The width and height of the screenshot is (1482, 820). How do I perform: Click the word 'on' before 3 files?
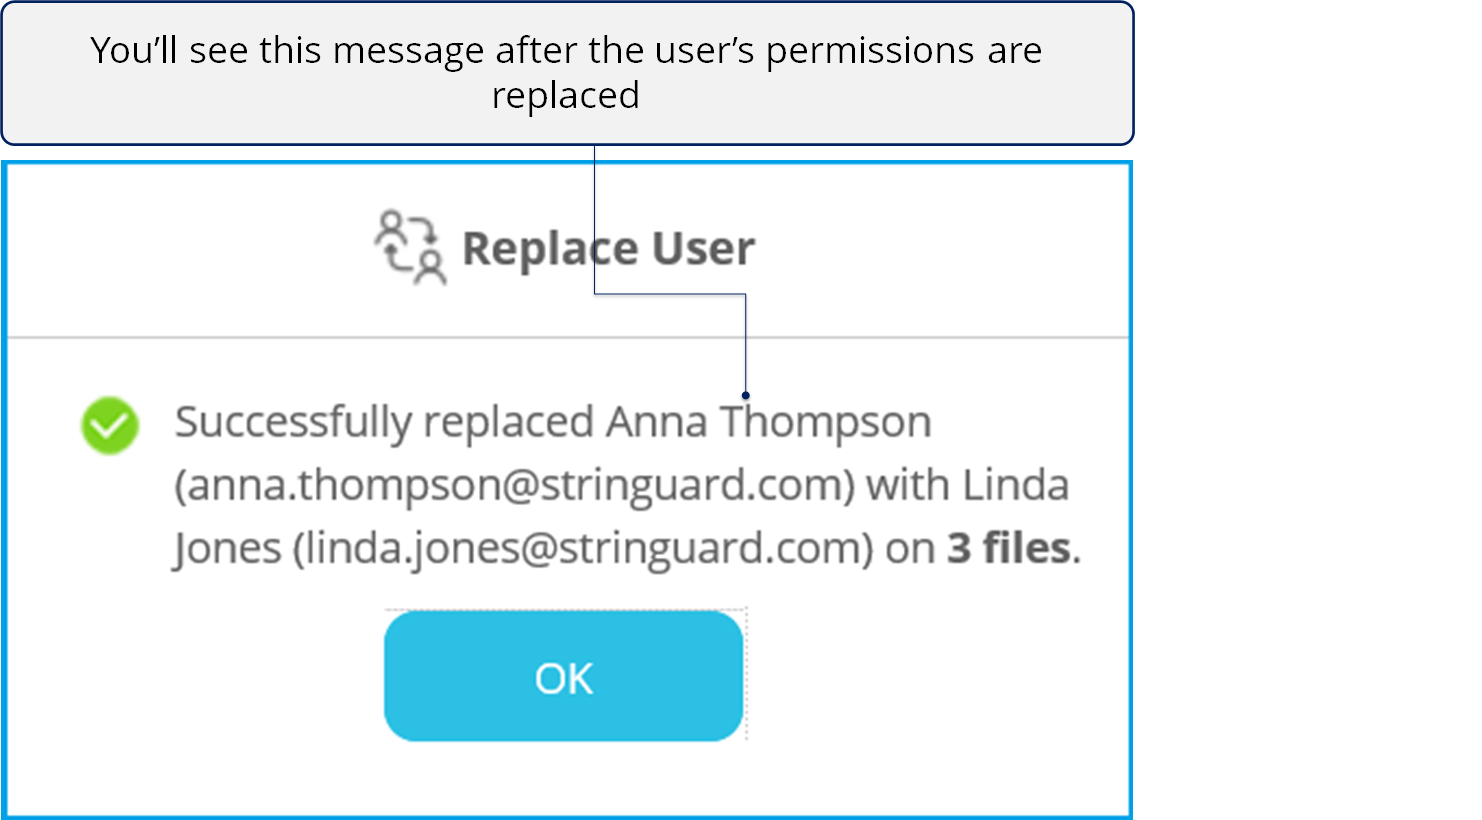[910, 548]
